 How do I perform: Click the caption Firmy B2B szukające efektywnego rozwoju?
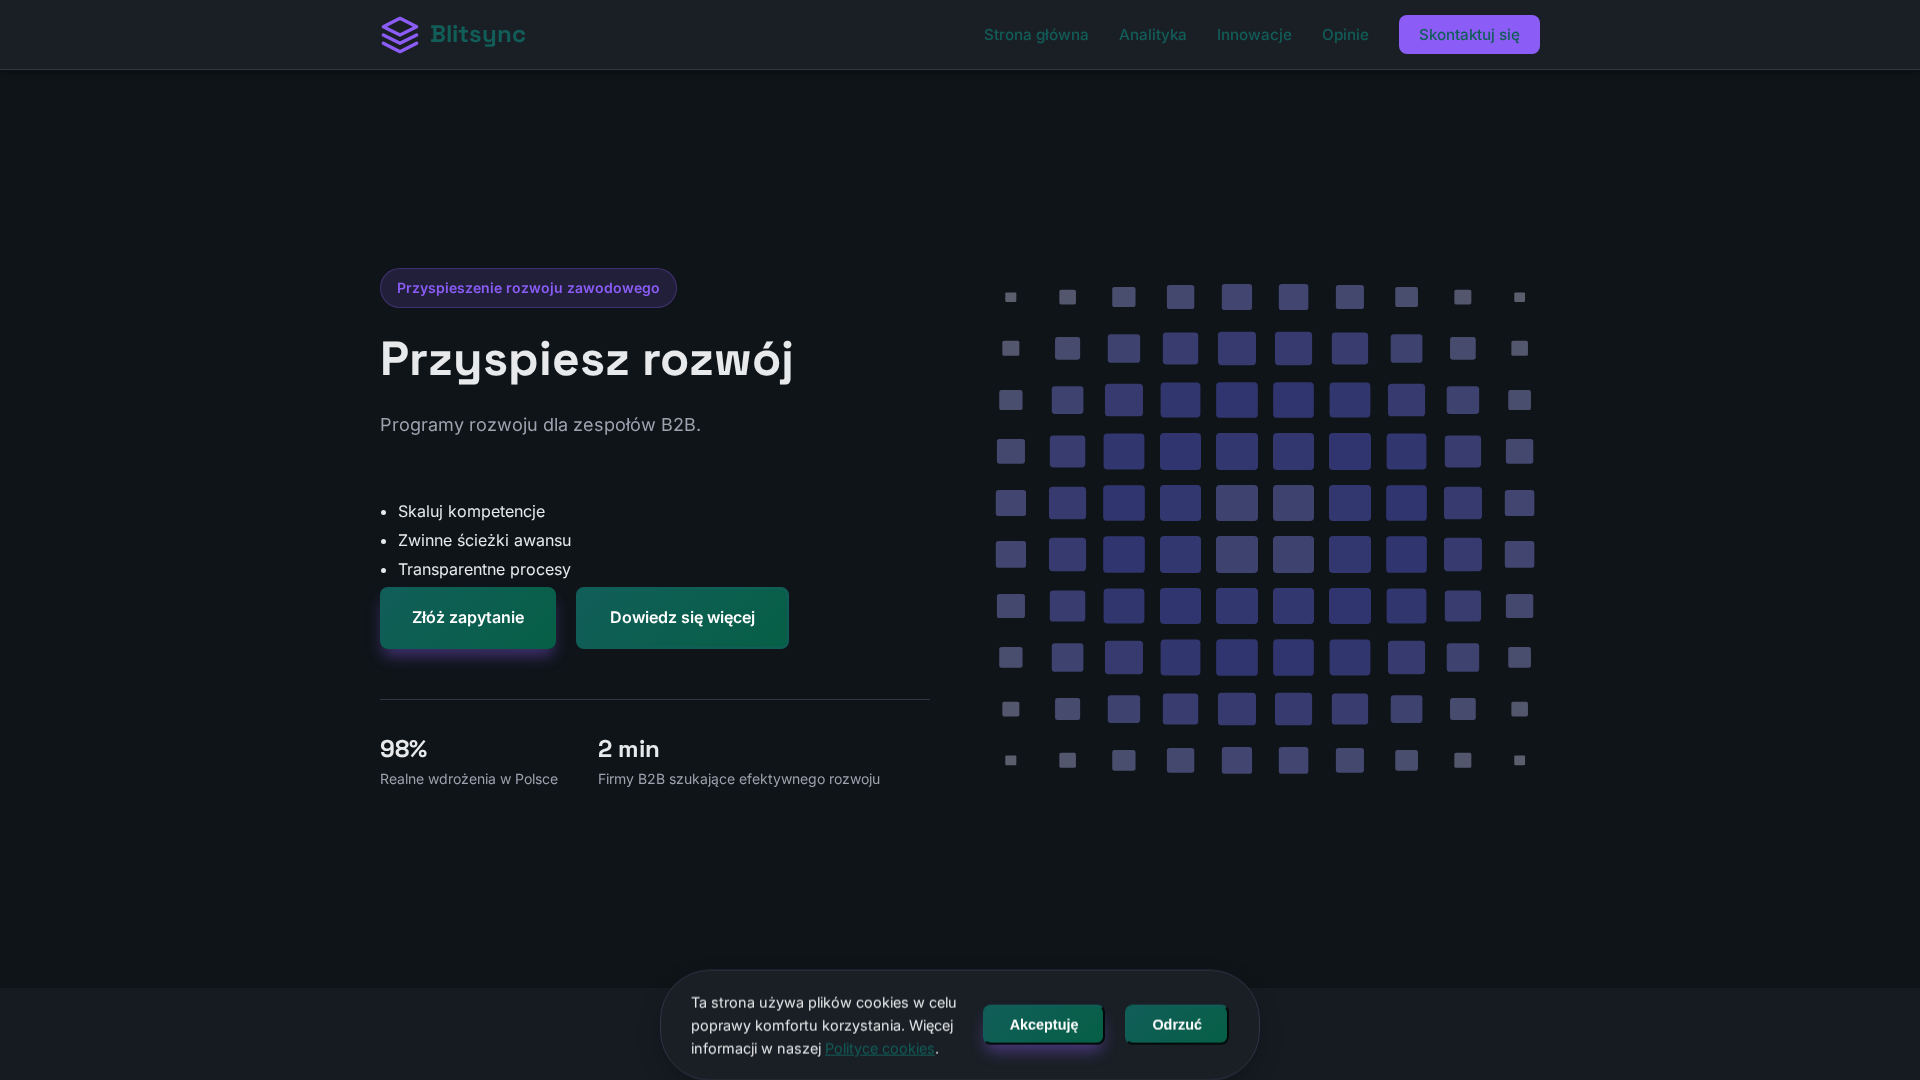pos(739,779)
